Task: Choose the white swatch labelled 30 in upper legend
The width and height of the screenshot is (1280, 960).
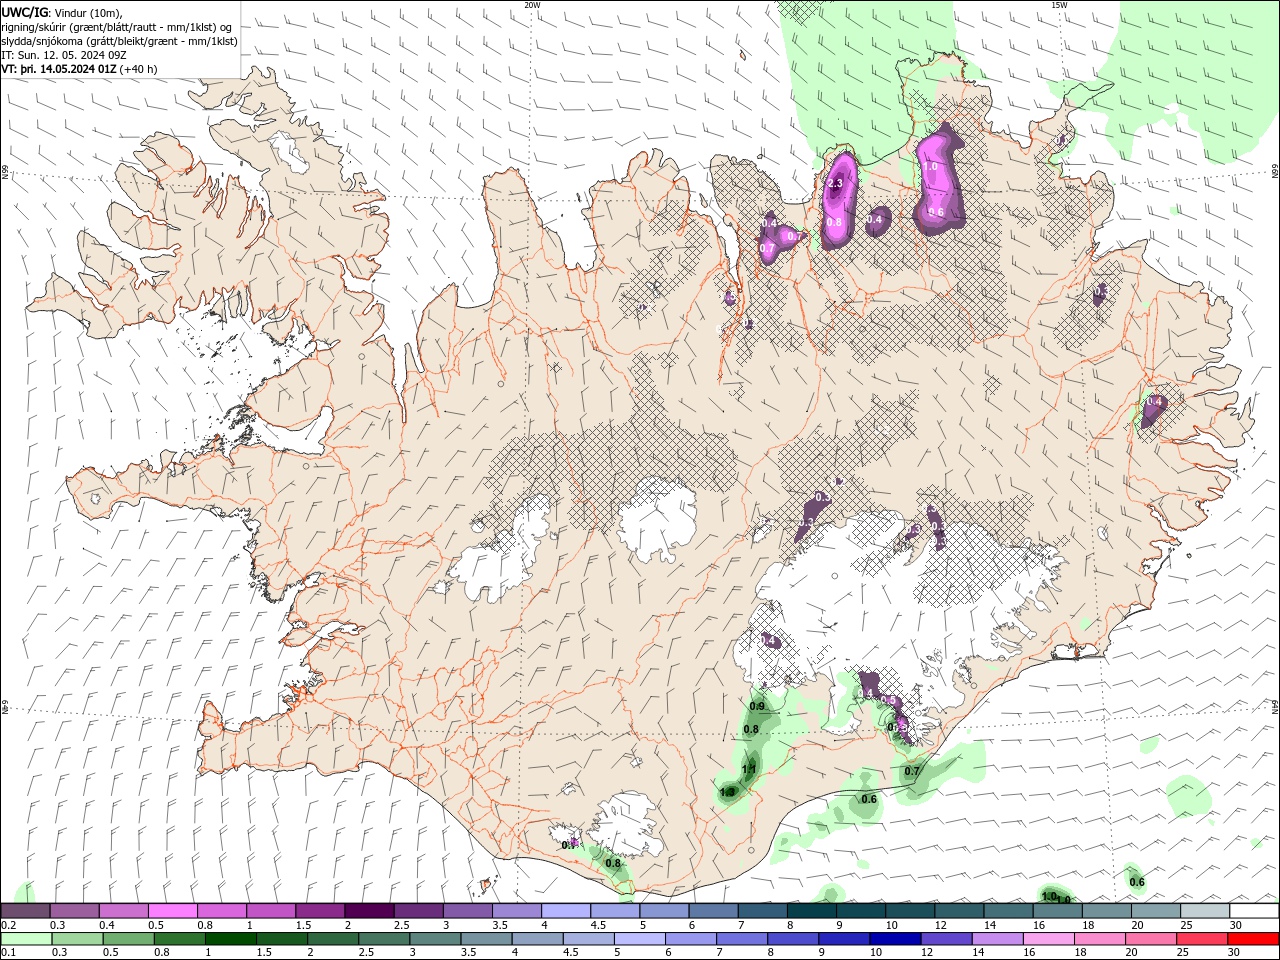Action: (x=1254, y=911)
